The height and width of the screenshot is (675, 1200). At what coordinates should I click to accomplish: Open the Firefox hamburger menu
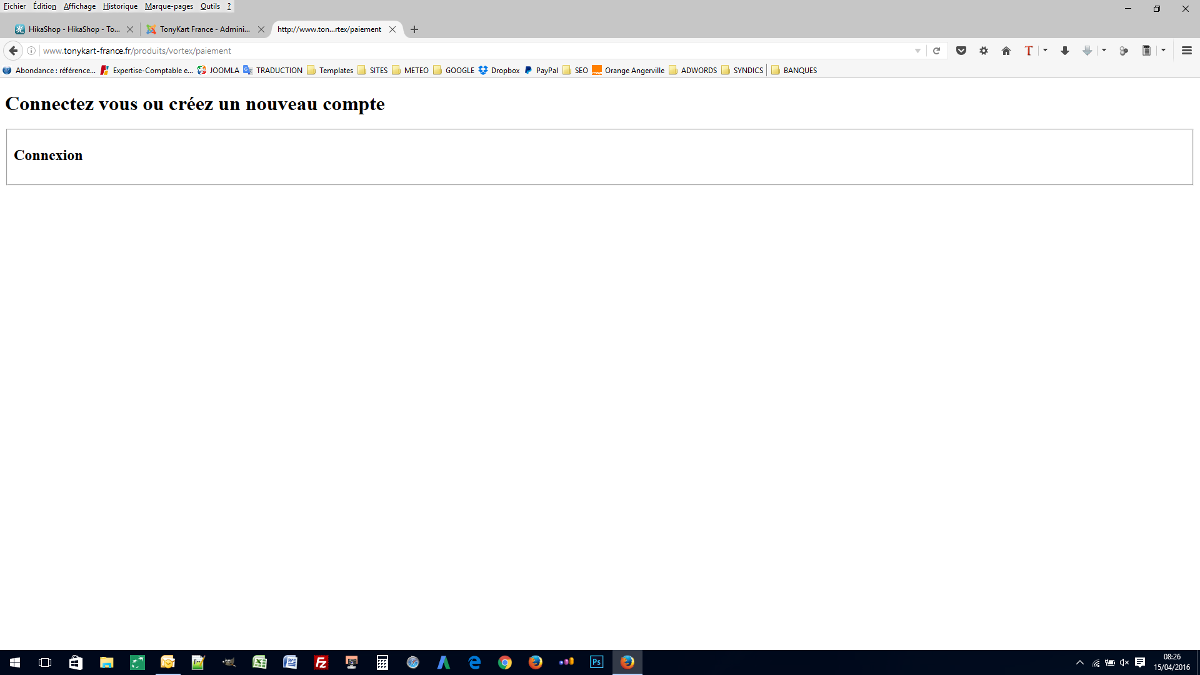(x=1187, y=51)
